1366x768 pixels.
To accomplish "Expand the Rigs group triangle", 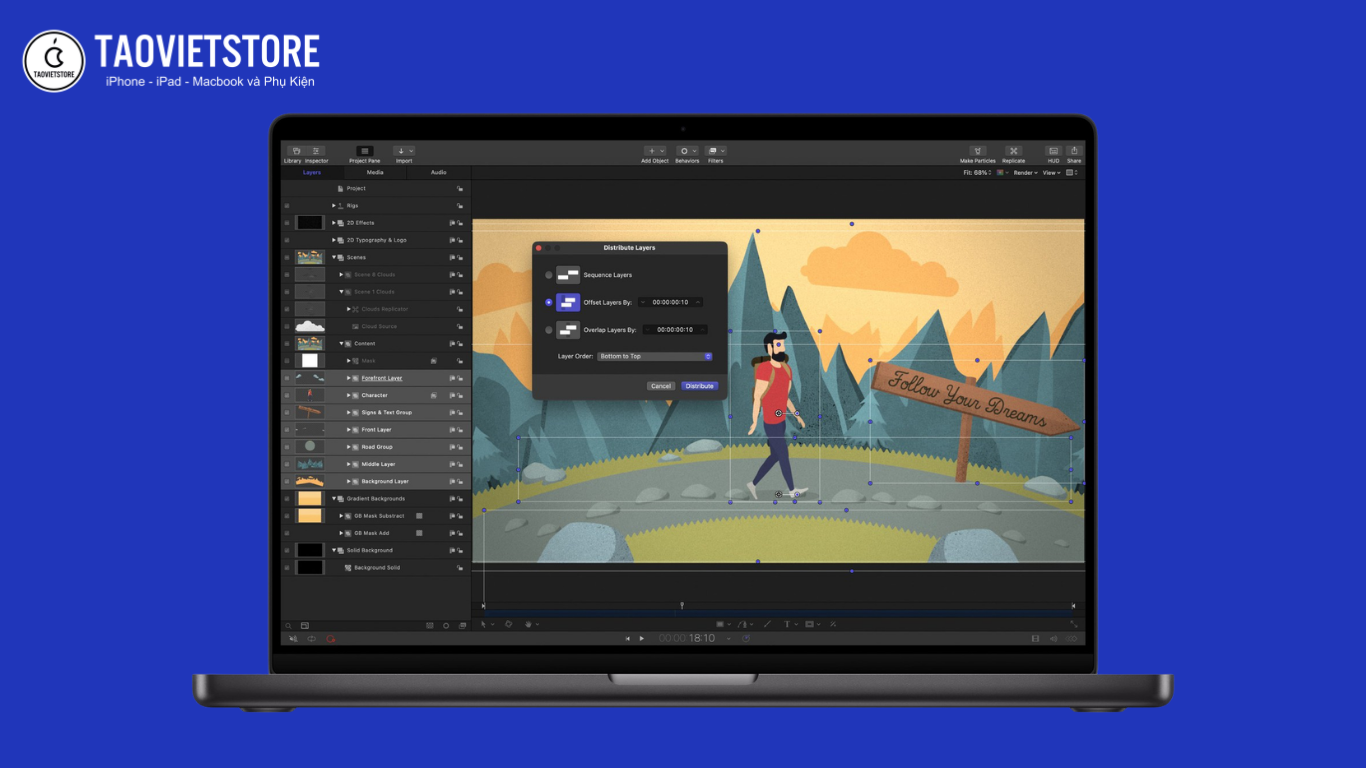I will 334,206.
